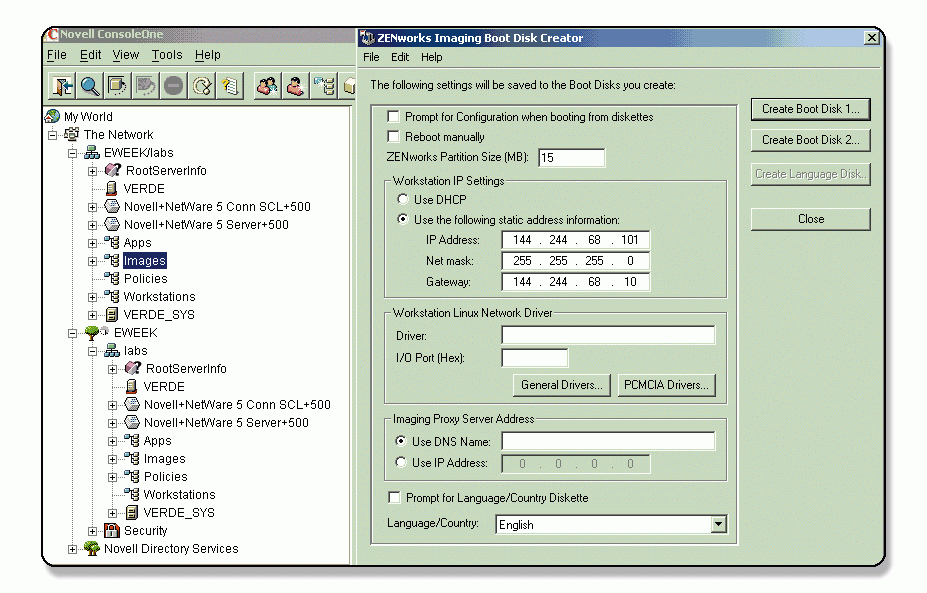Click the Close button
Screen dimensions: 927x593
(x=811, y=219)
